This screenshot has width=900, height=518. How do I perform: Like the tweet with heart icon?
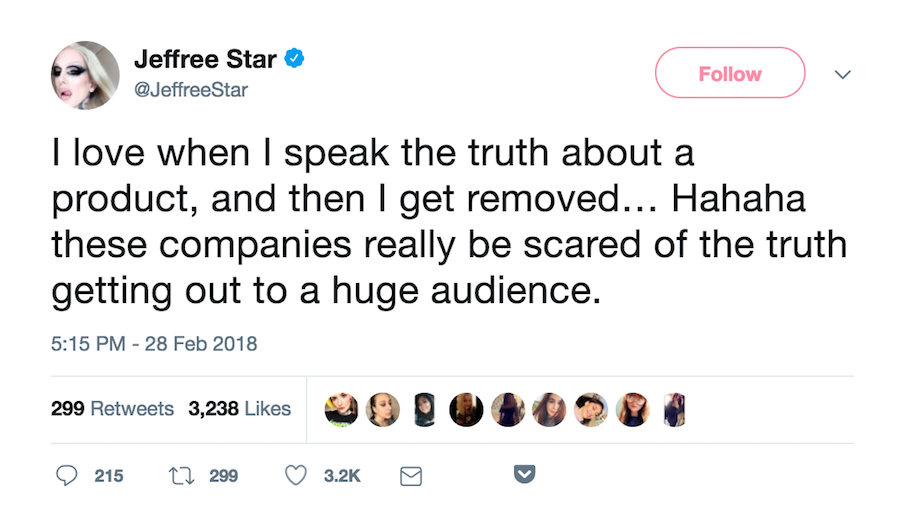[296, 476]
